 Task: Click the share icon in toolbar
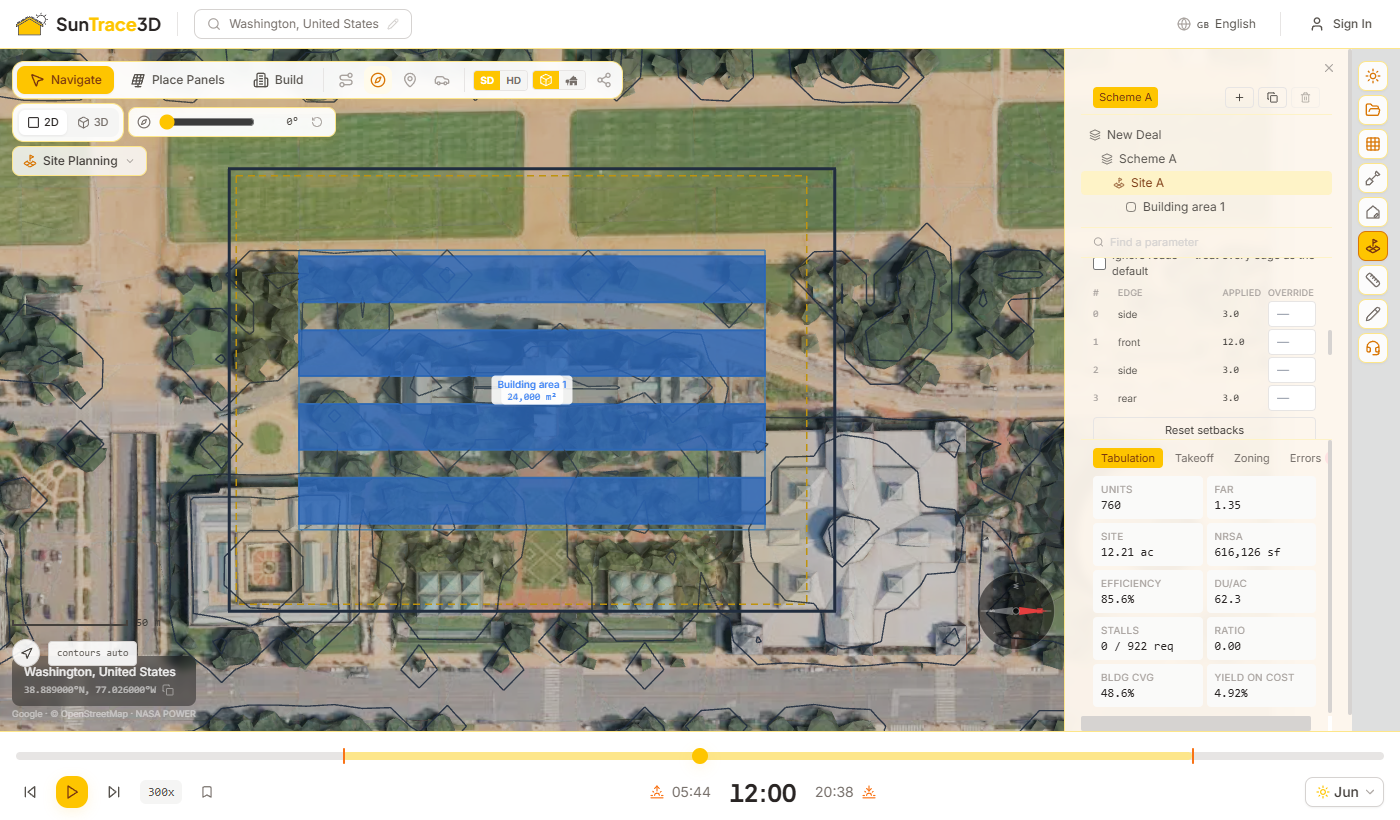coord(604,80)
